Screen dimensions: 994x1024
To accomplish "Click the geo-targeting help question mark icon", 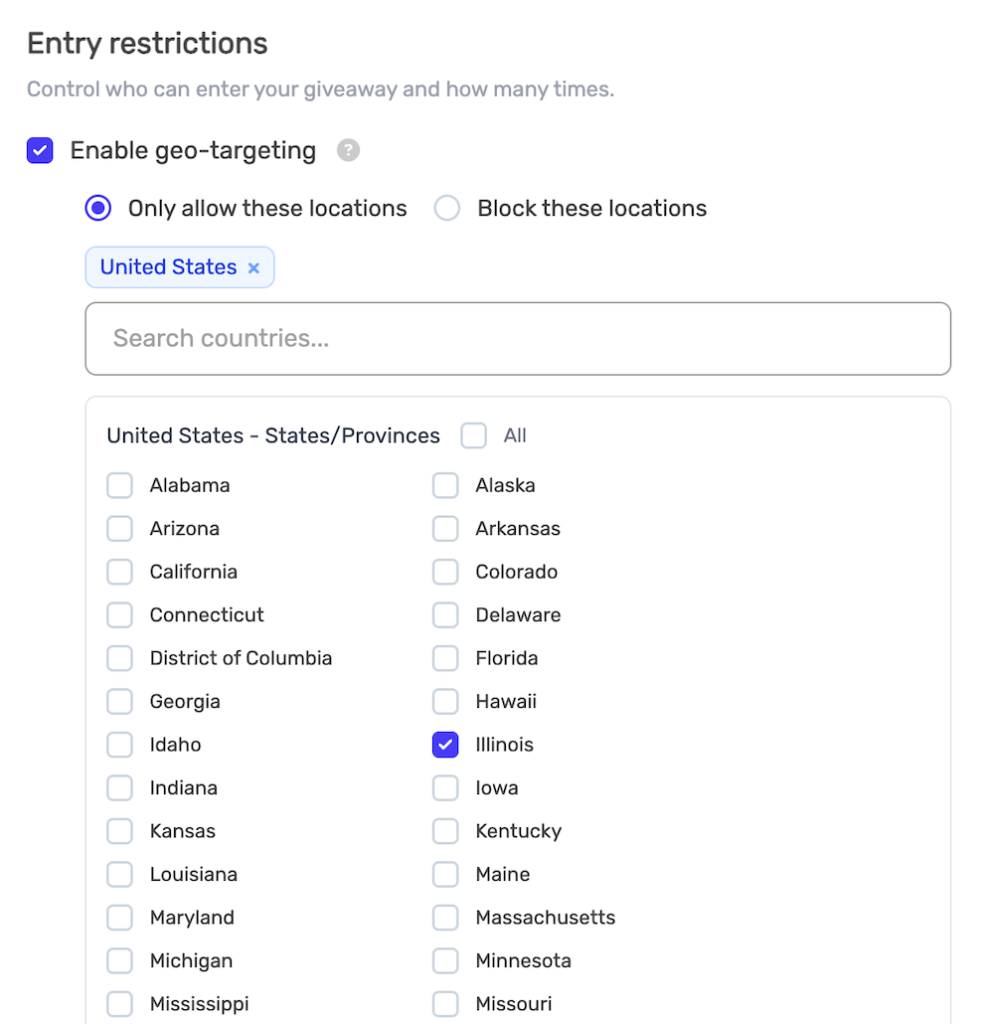I will click(x=348, y=151).
